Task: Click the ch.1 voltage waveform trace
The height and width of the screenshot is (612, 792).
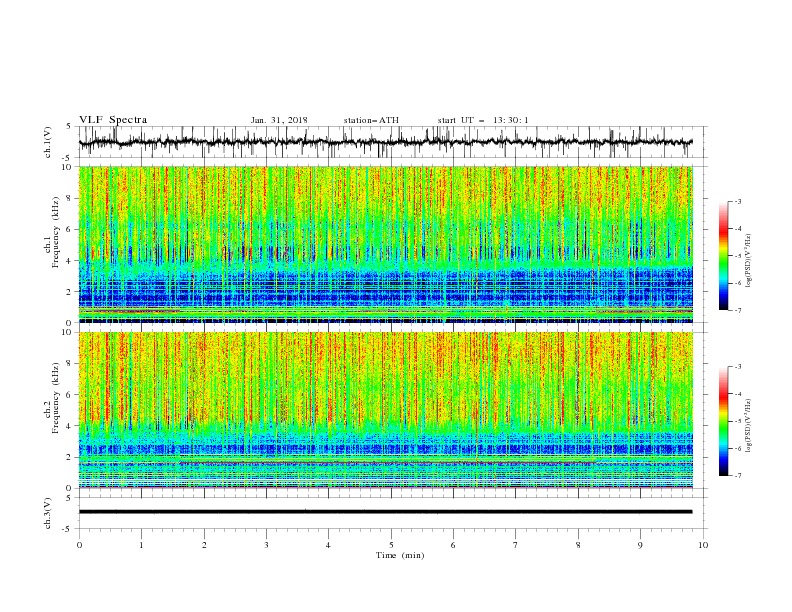Action: tap(385, 142)
